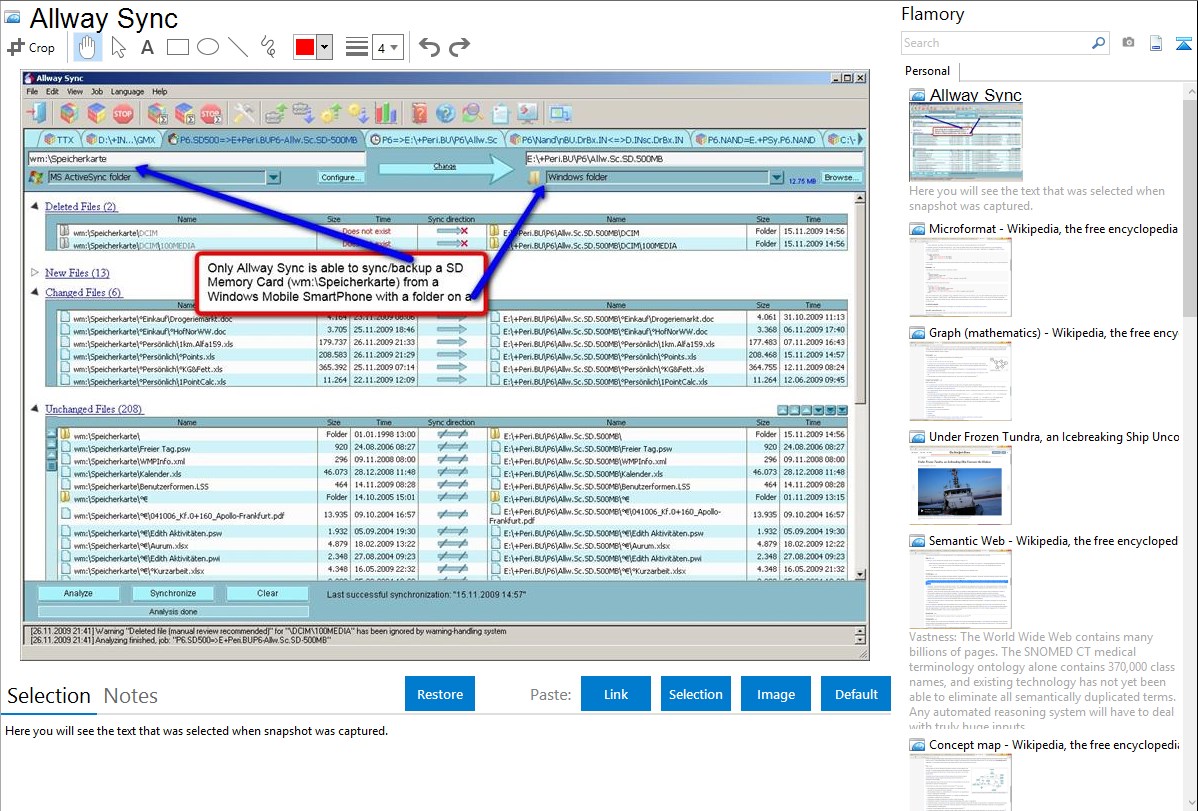1198x811 pixels.
Task: Click the Browse... button
Action: (x=840, y=177)
